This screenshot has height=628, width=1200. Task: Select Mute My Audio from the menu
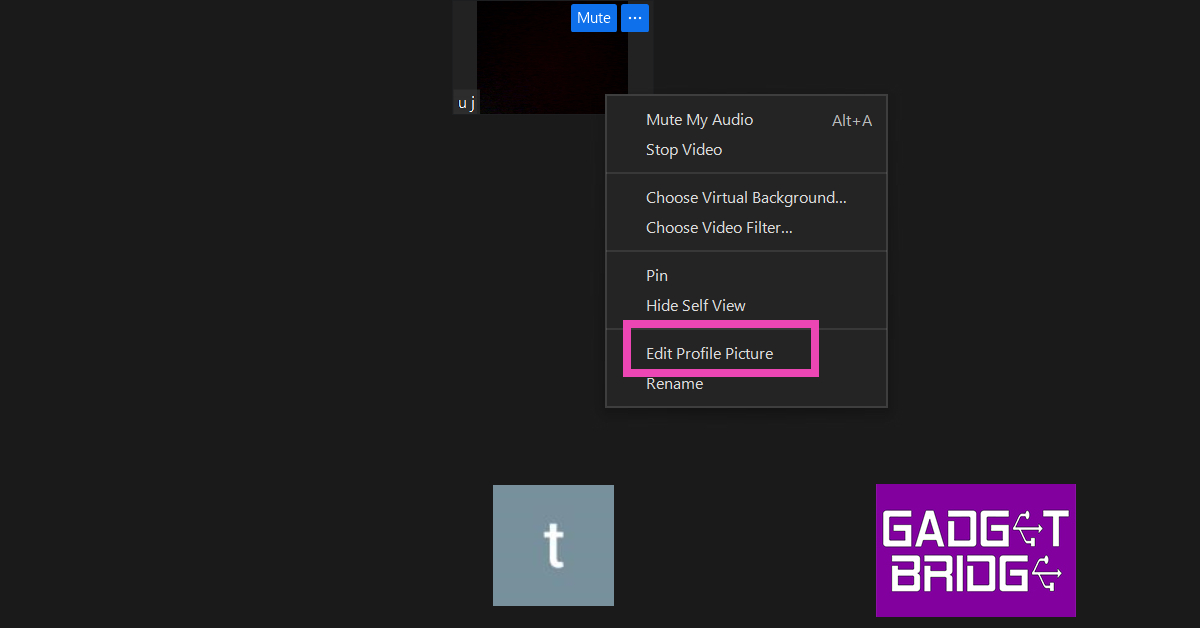pos(699,120)
